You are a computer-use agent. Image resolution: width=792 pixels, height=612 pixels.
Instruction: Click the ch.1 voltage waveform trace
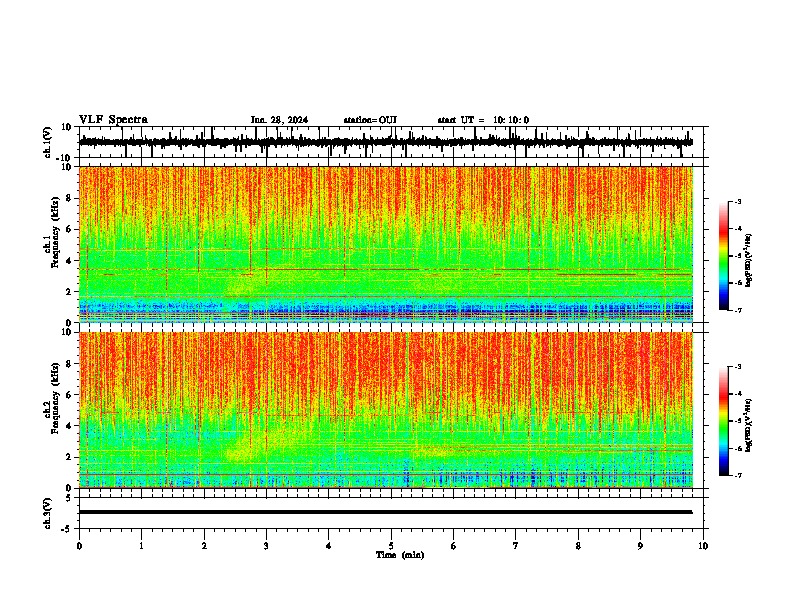[x=386, y=142]
